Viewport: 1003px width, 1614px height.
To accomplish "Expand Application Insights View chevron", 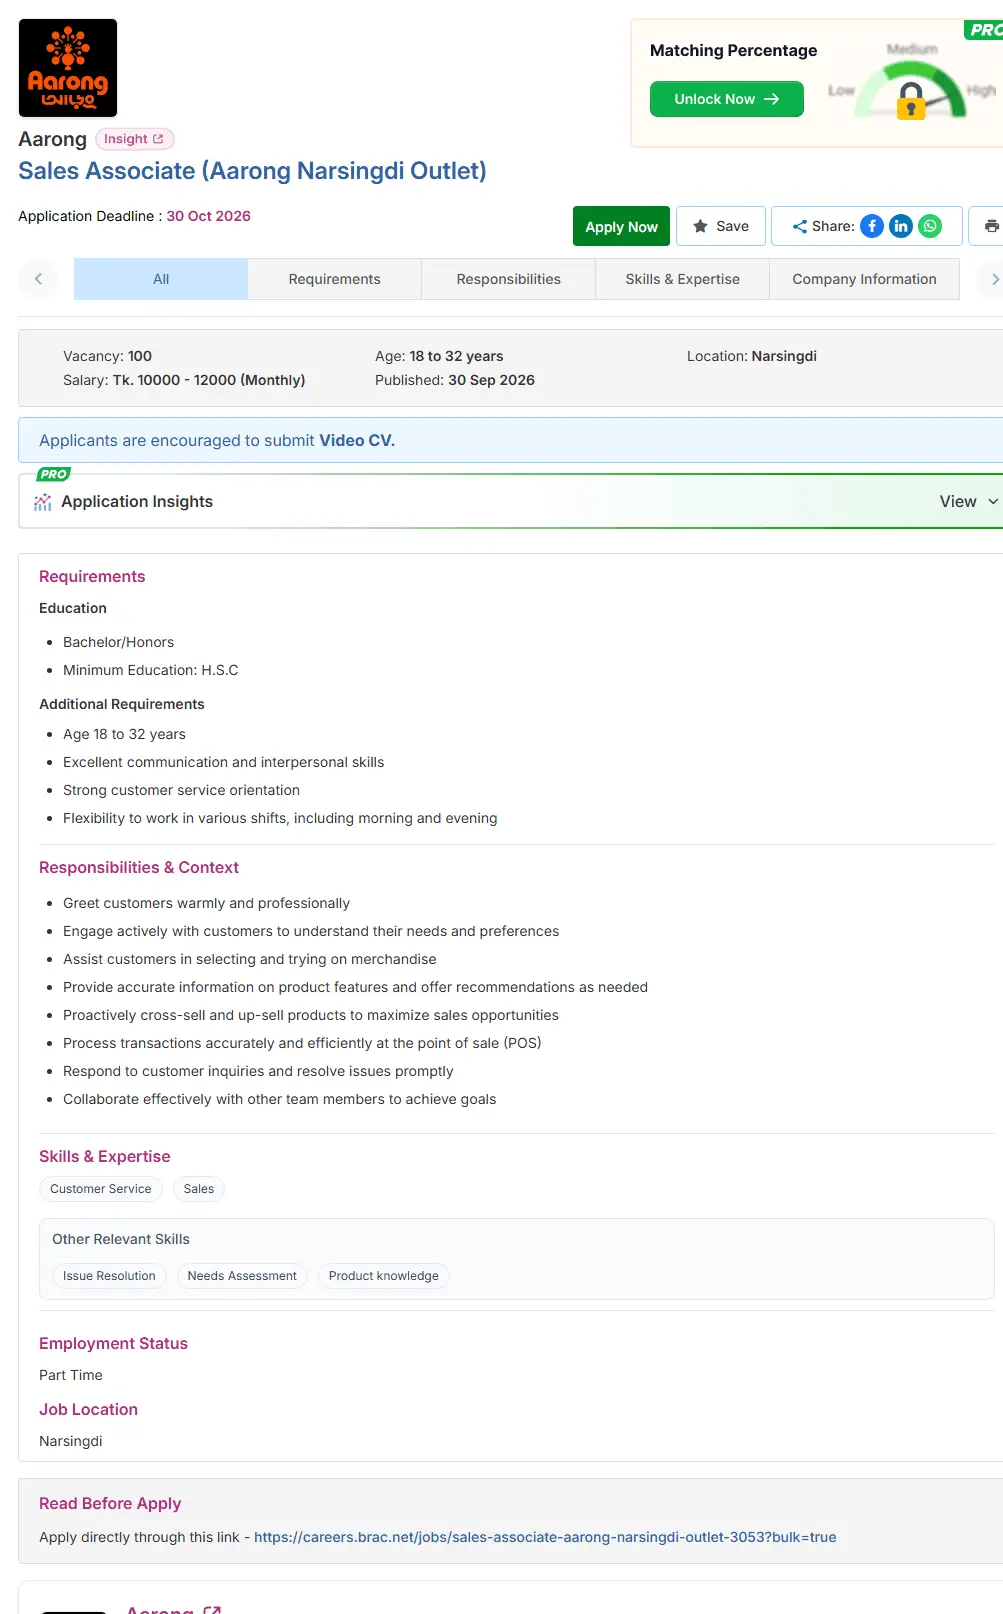I will coord(993,502).
